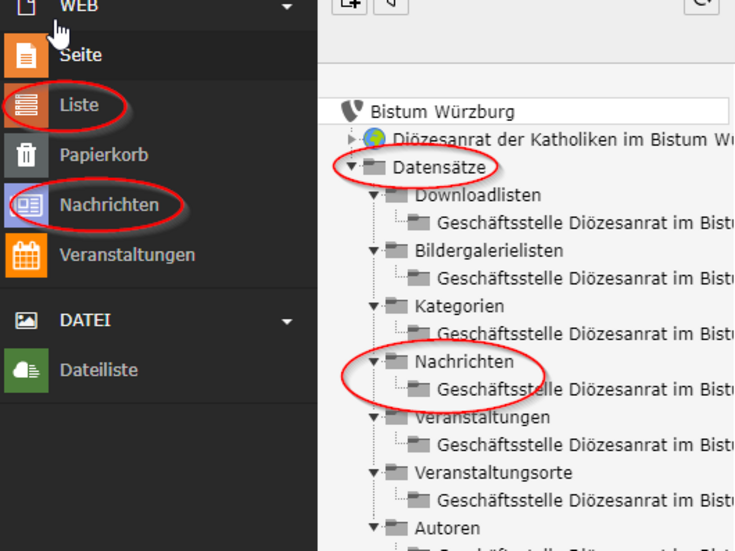Collapse the Kategorien folder arrow

point(374,306)
